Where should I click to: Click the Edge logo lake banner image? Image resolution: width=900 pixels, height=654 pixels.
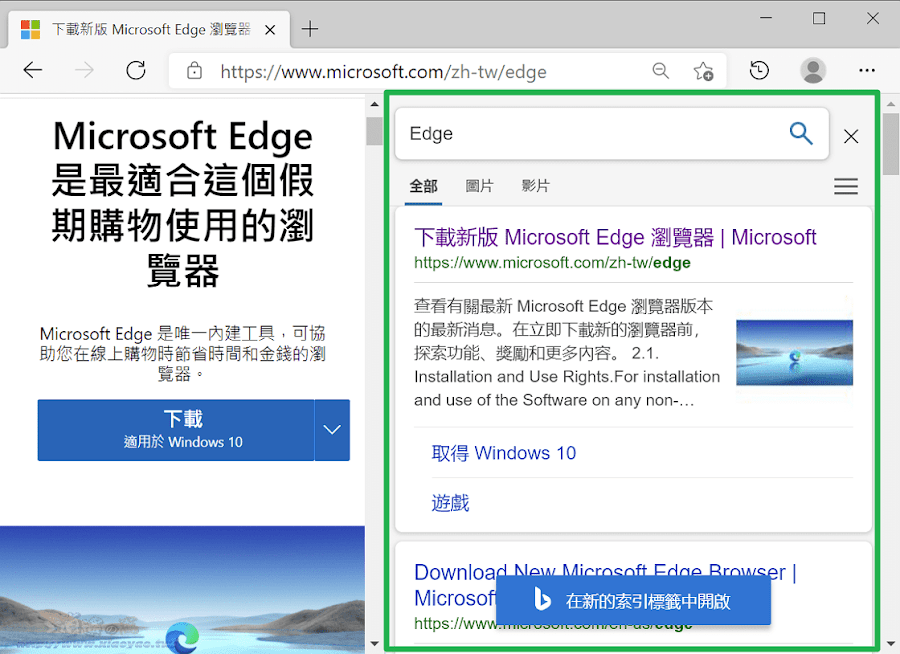[182, 590]
